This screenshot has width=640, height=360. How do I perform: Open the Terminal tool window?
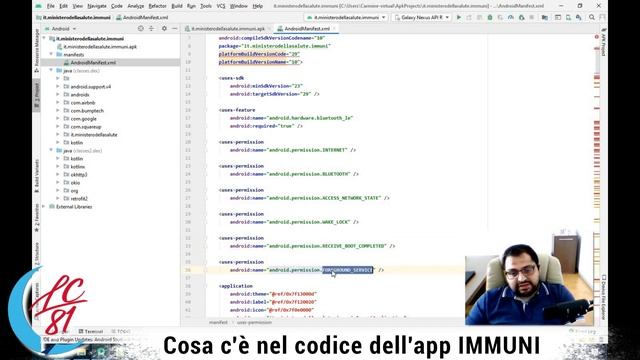coord(91,331)
